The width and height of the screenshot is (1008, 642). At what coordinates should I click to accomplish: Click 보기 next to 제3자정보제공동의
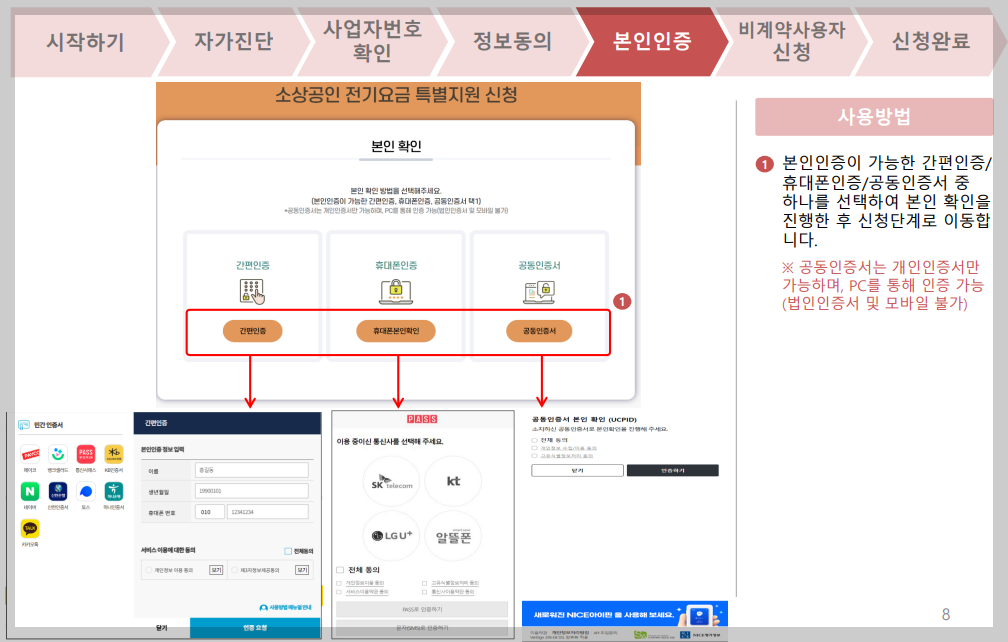click(x=302, y=570)
